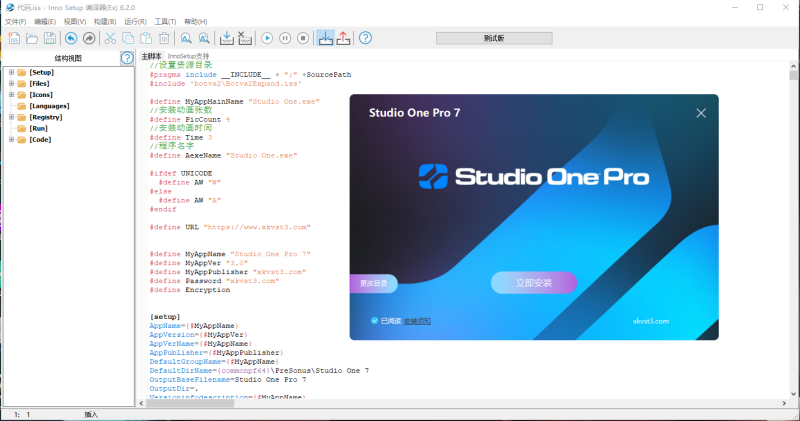The height and width of the screenshot is (421, 800).
Task: Create a new ISS script file
Action: tap(14, 38)
